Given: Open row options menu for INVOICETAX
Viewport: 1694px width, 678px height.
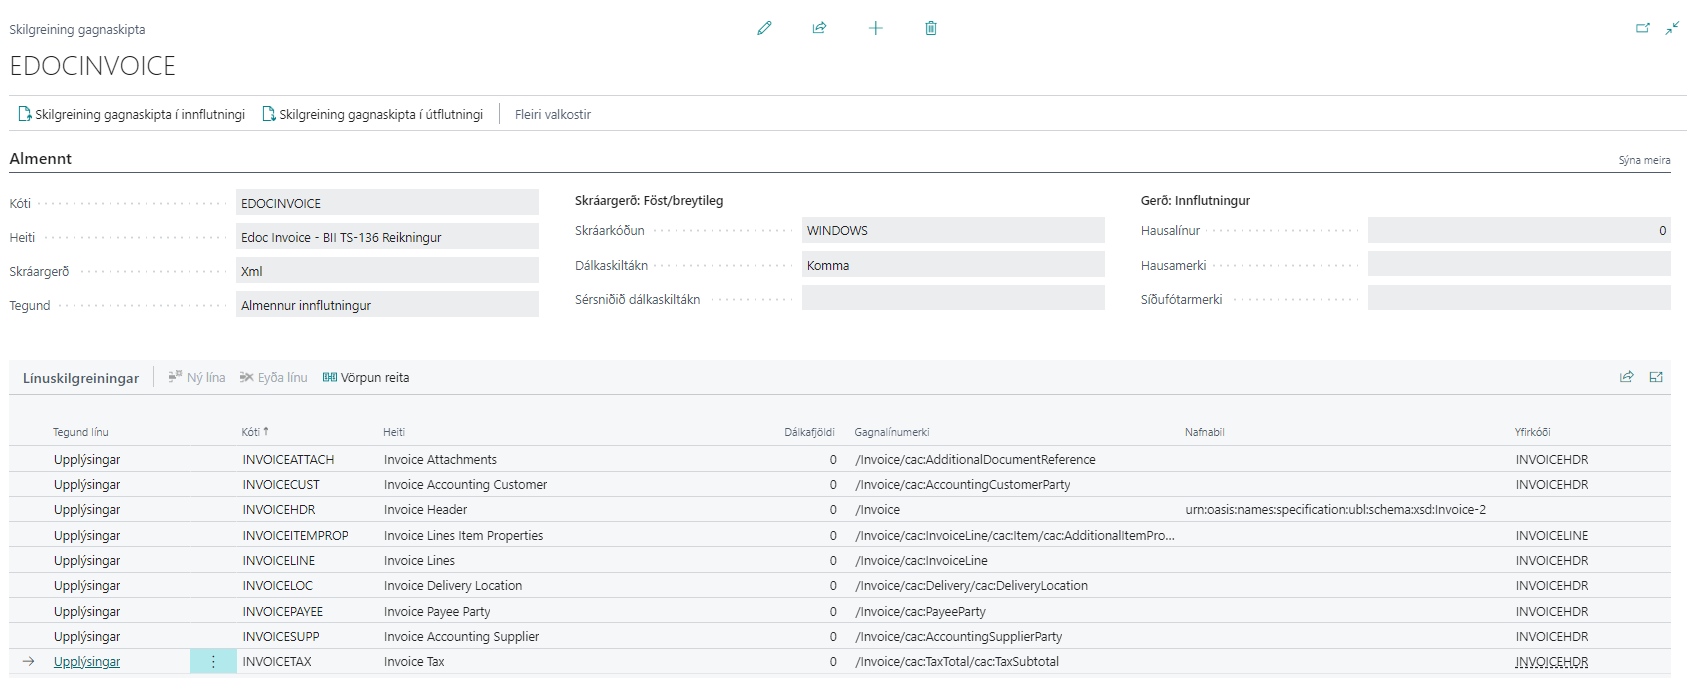Looking at the screenshot, I should (x=213, y=662).
